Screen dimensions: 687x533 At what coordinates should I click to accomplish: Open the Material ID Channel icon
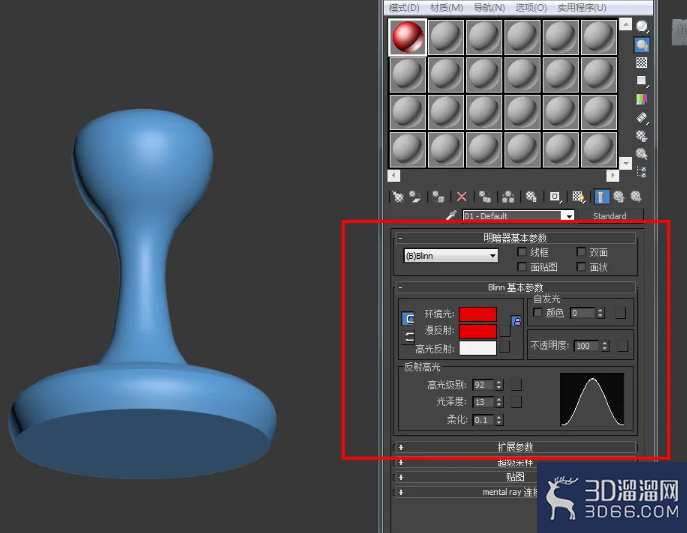coord(555,197)
